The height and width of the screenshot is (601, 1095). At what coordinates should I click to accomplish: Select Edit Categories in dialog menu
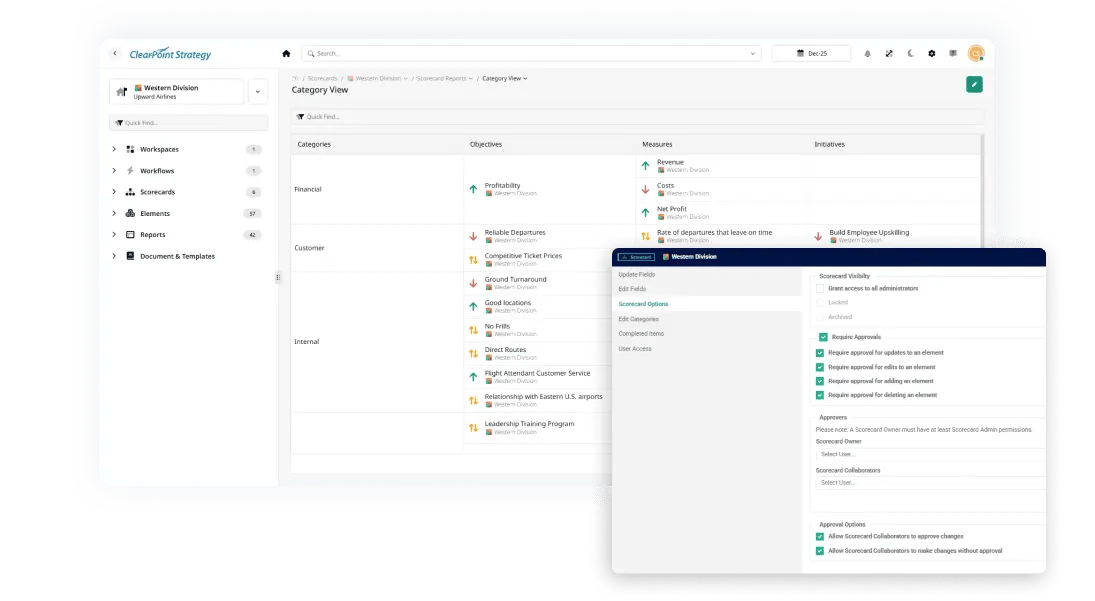click(x=638, y=319)
